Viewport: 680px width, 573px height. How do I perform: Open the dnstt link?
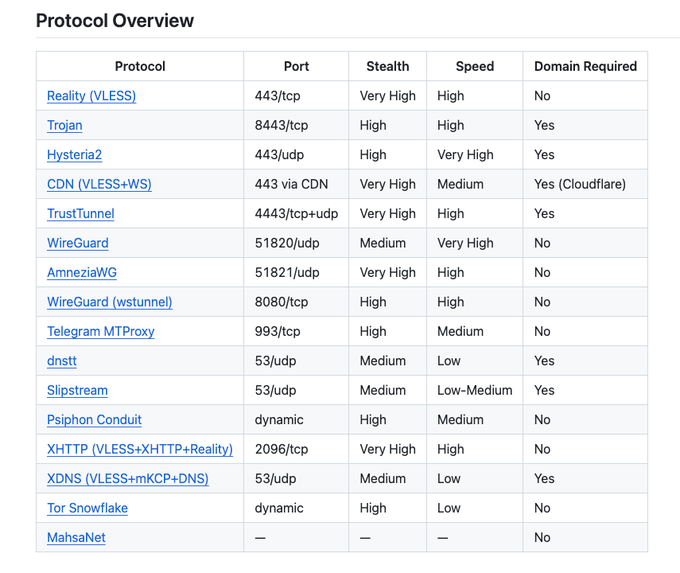tap(62, 361)
